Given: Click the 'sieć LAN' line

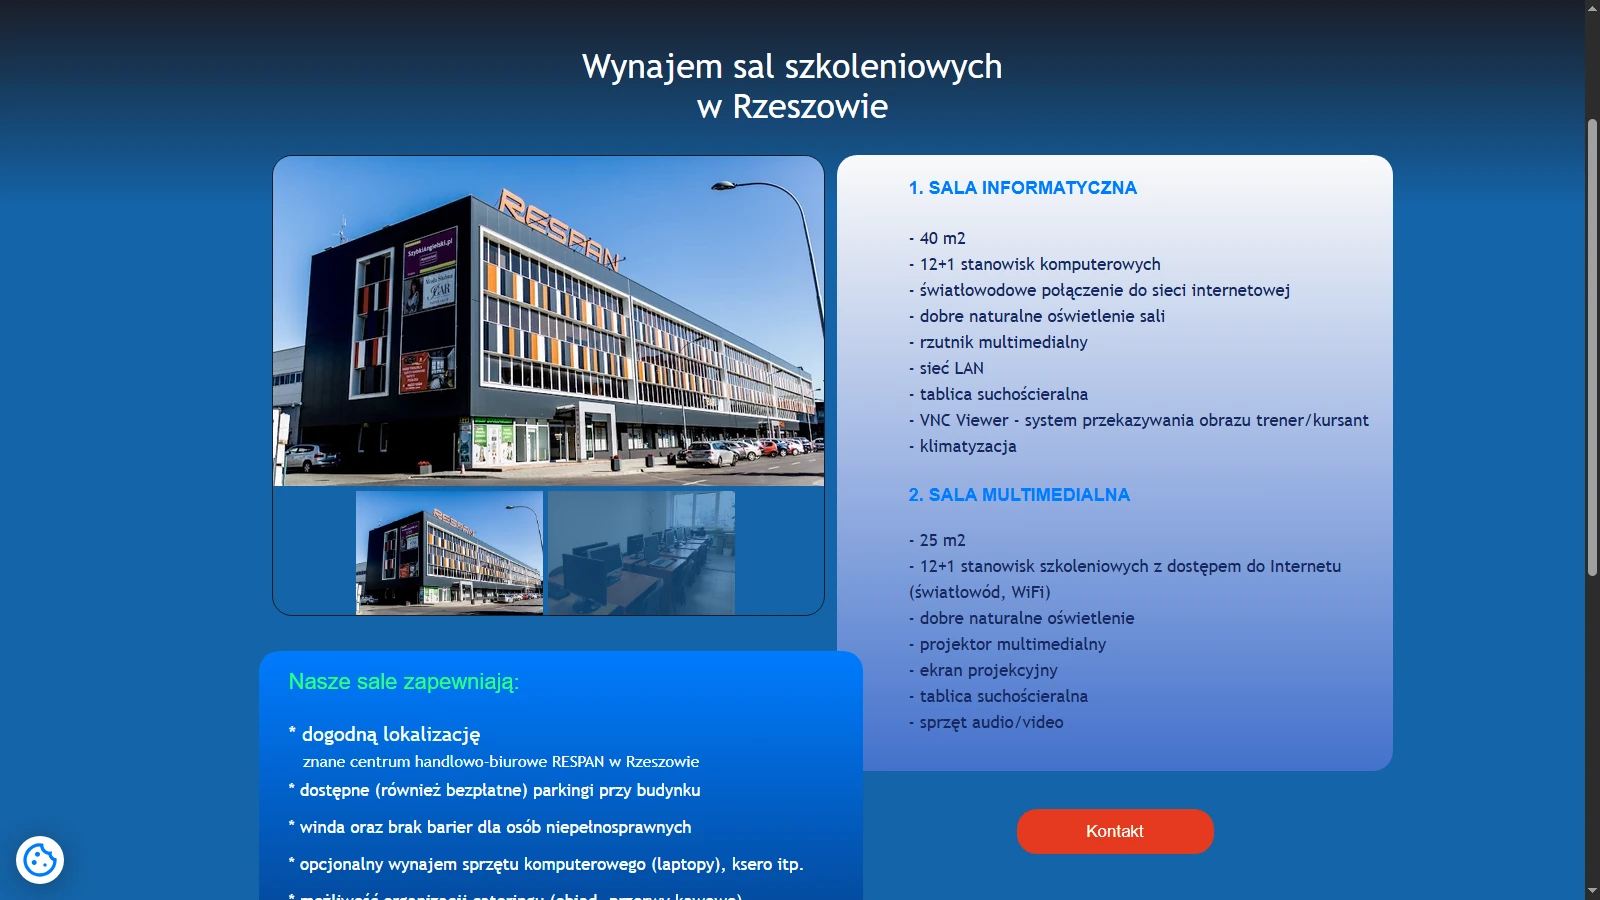Looking at the screenshot, I should [946, 368].
